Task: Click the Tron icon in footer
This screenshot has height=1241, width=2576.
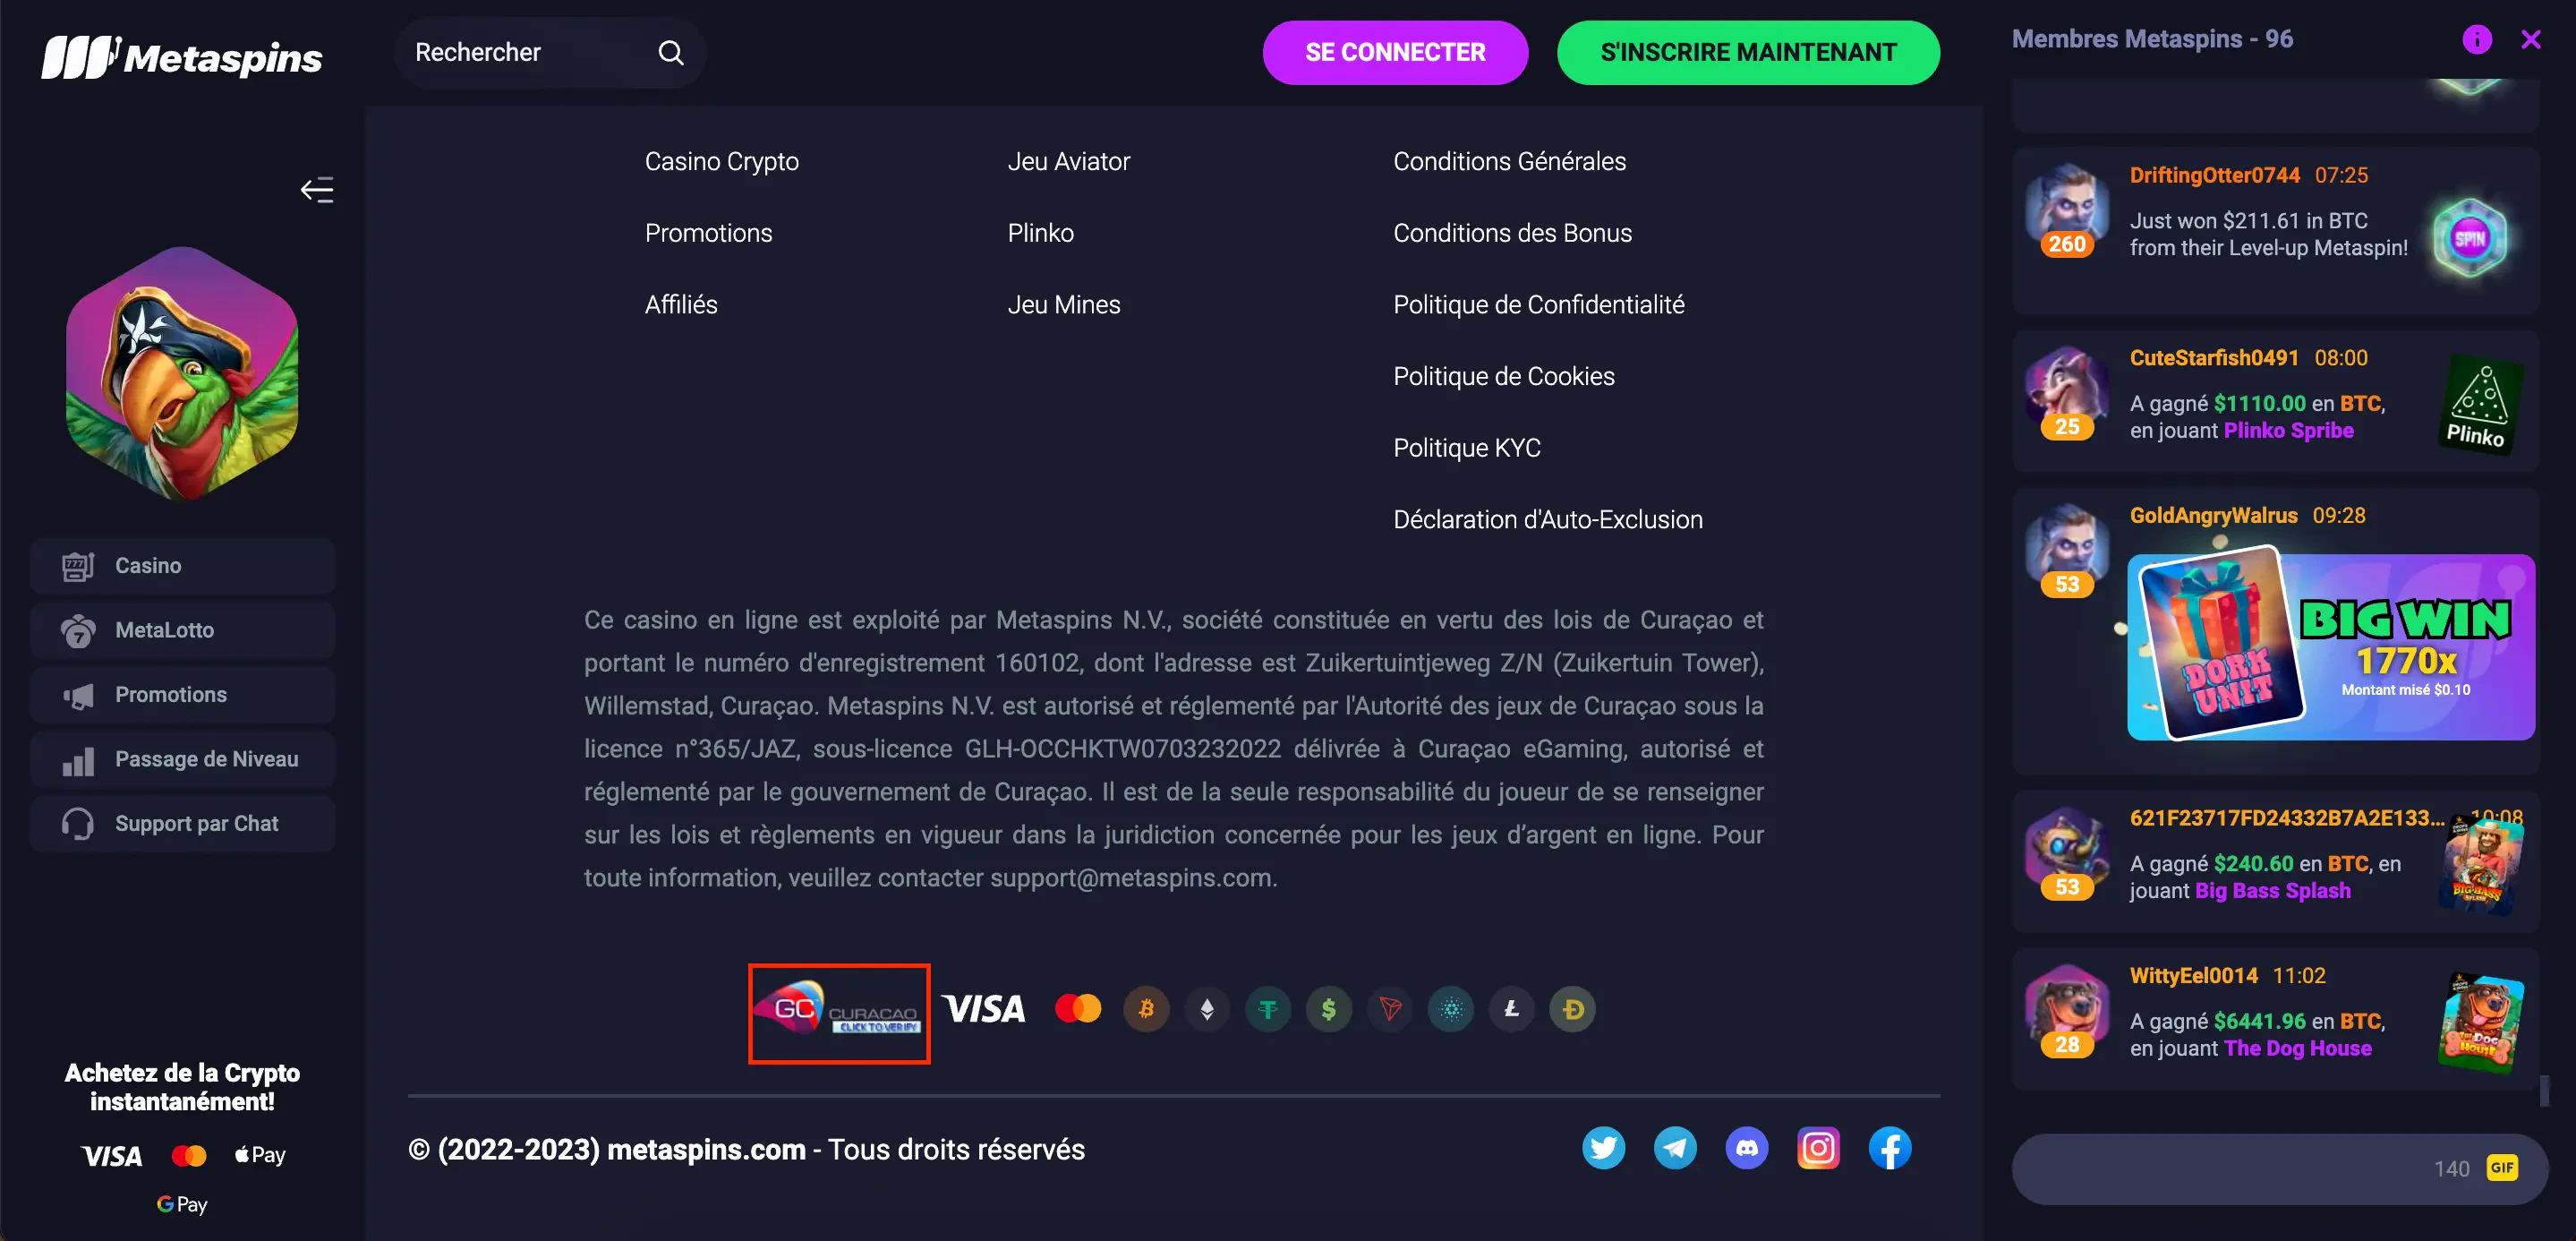Action: click(1390, 1009)
